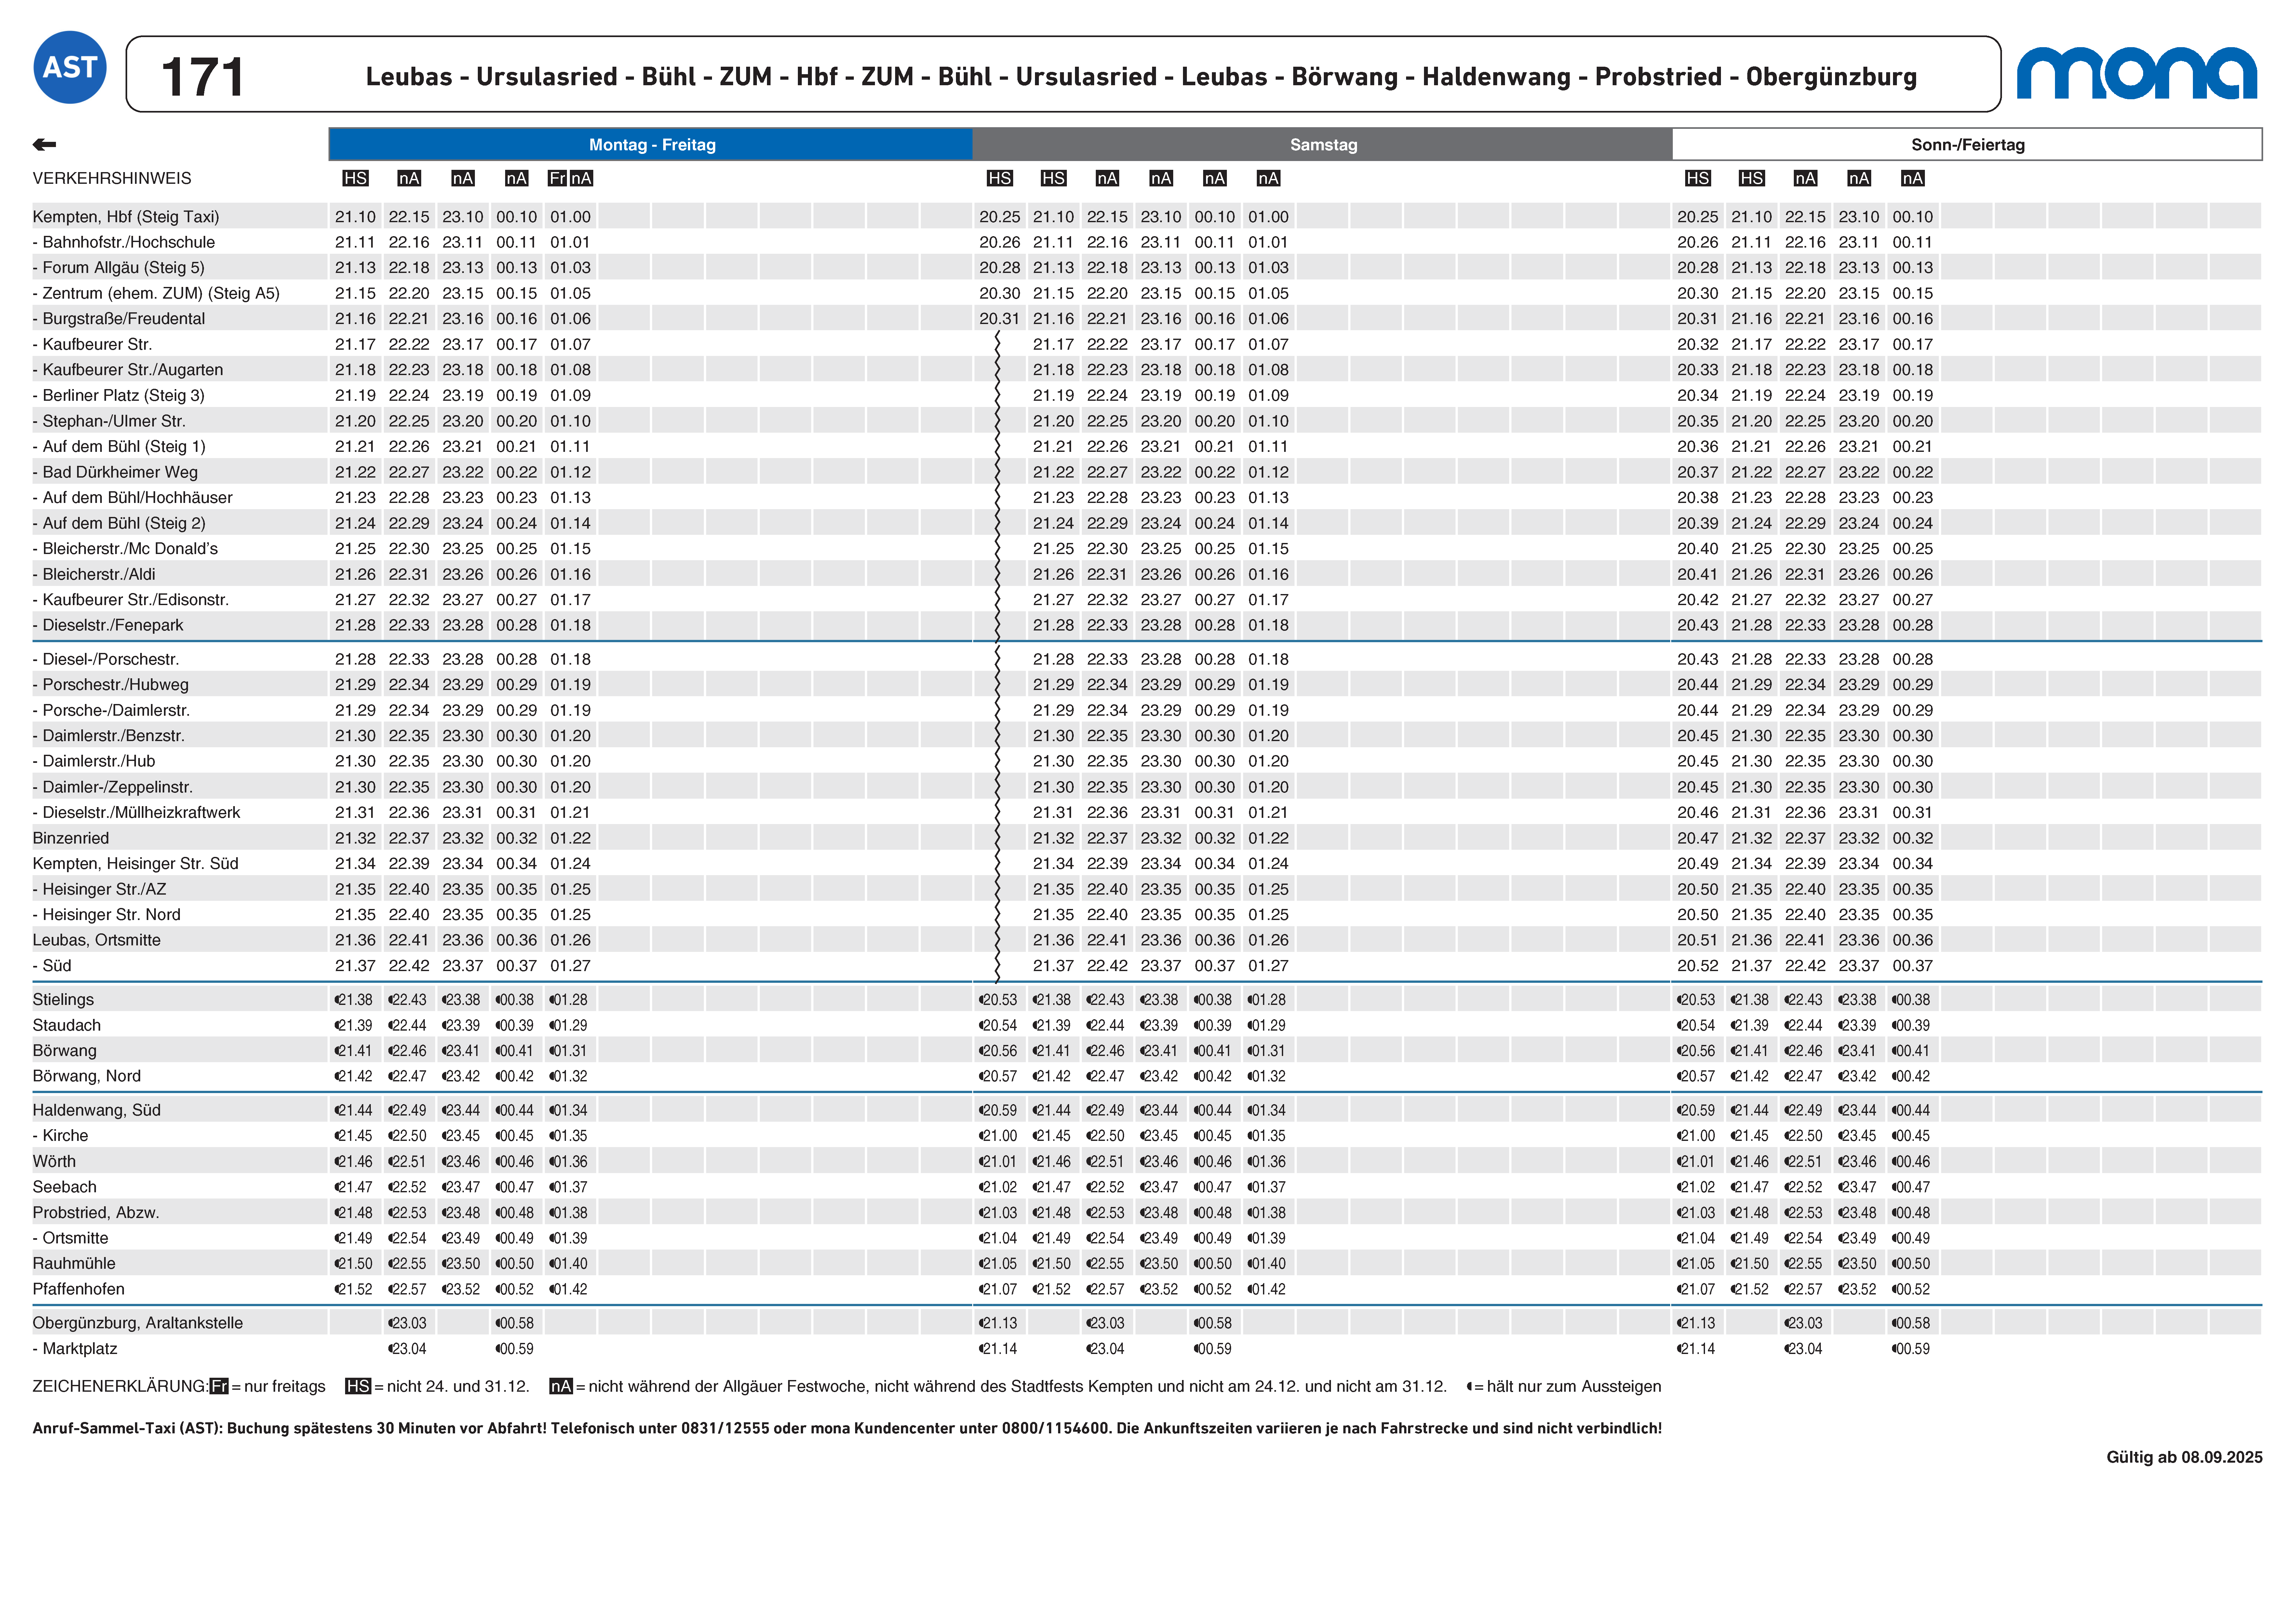Click the Fr badge in the Montag - Freitag header
This screenshot has width=2296, height=1624.
click(x=557, y=178)
